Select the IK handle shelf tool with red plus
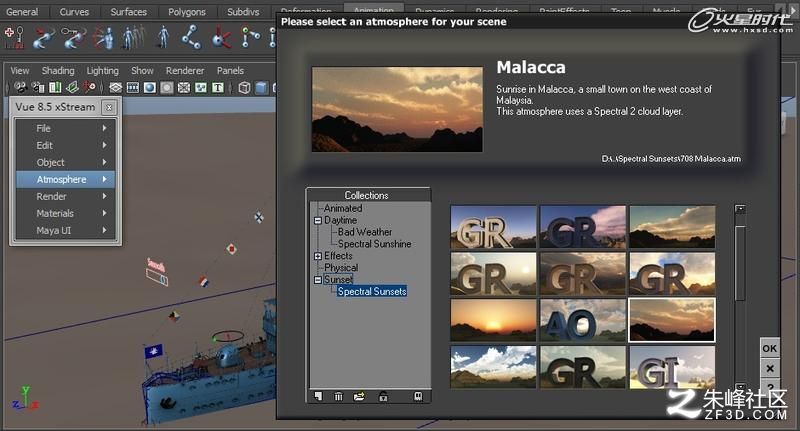The height and width of the screenshot is (431, 800). pyautogui.click(x=14, y=38)
